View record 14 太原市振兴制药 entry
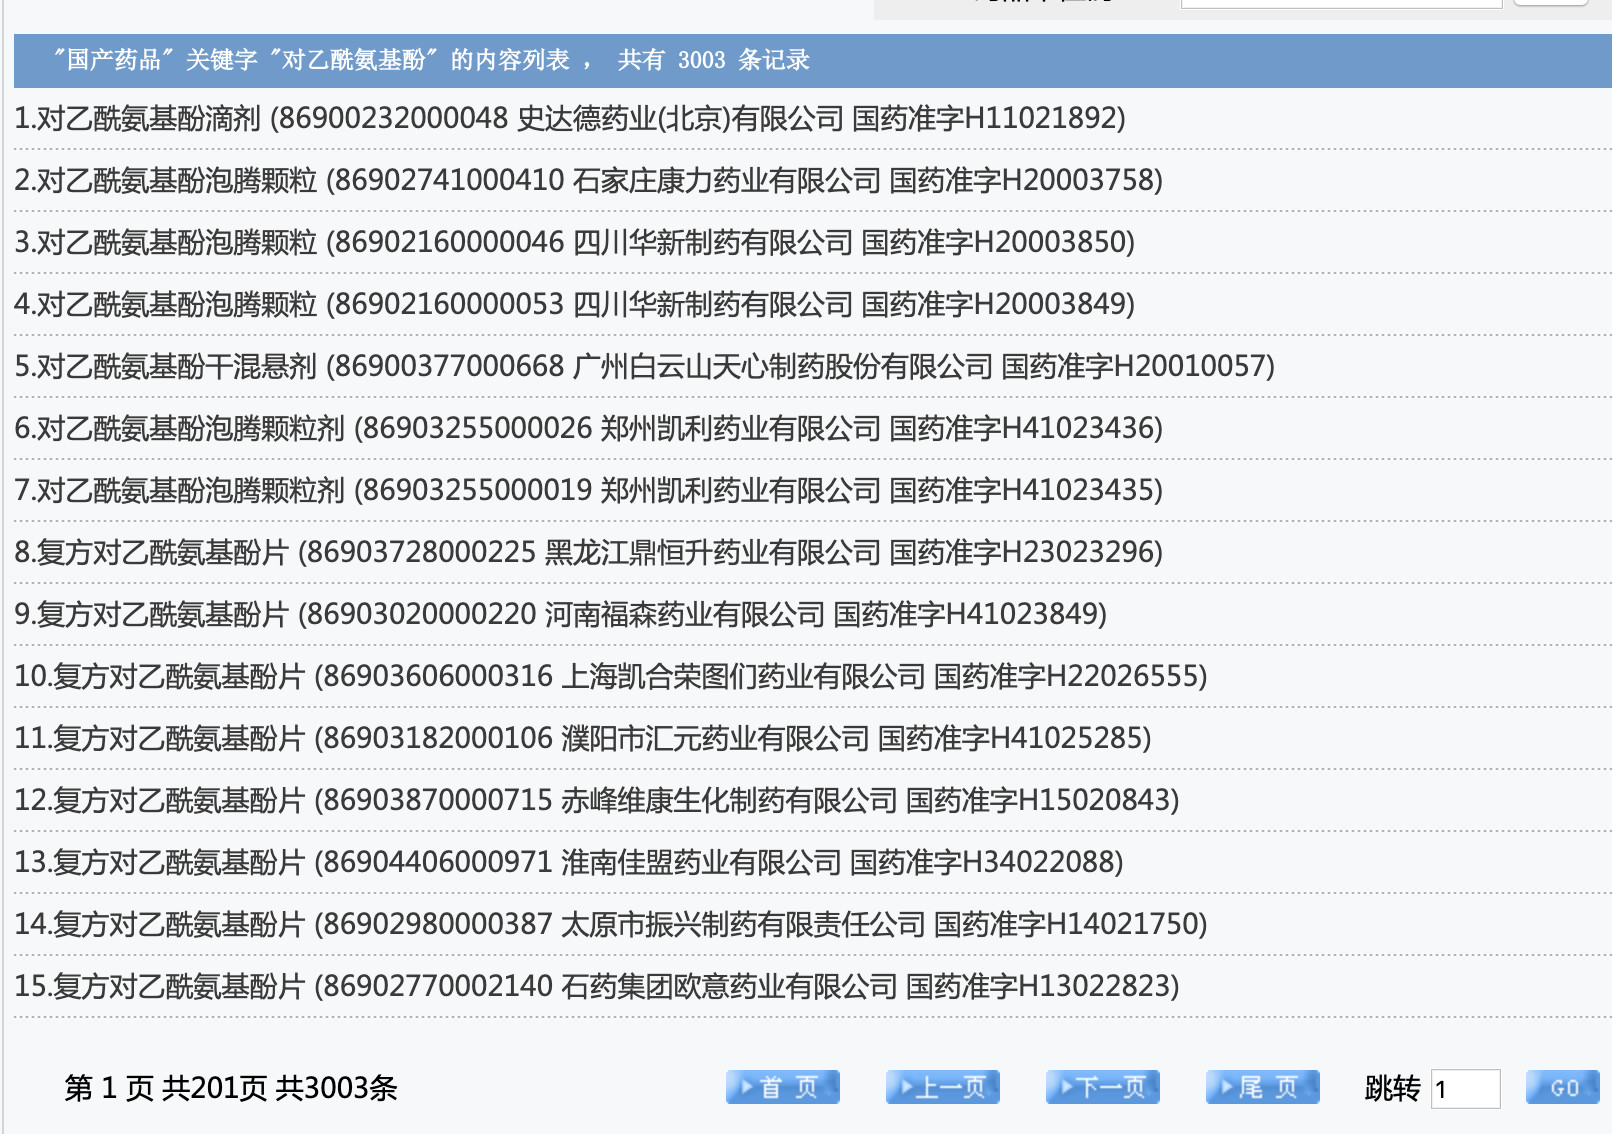Viewport: 1612px width, 1134px height. point(610,925)
